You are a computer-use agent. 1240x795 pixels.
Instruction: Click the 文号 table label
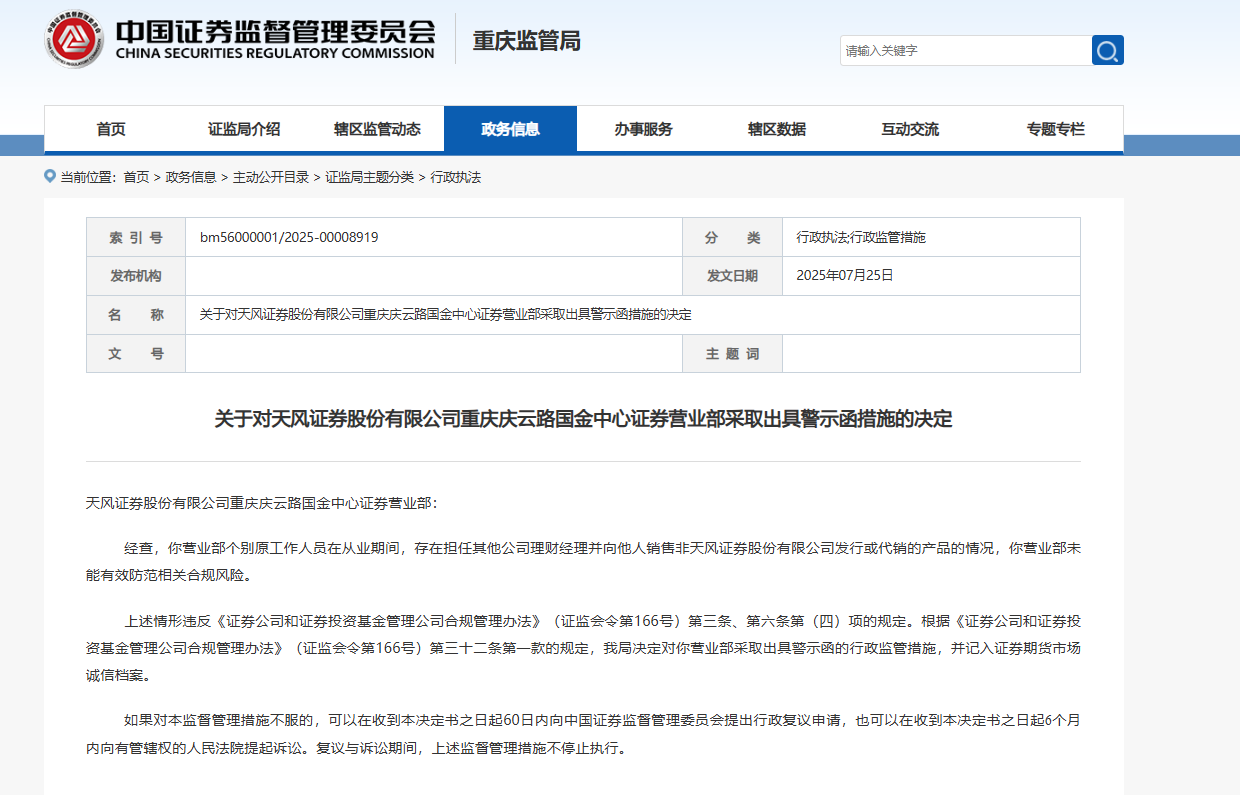coord(136,354)
